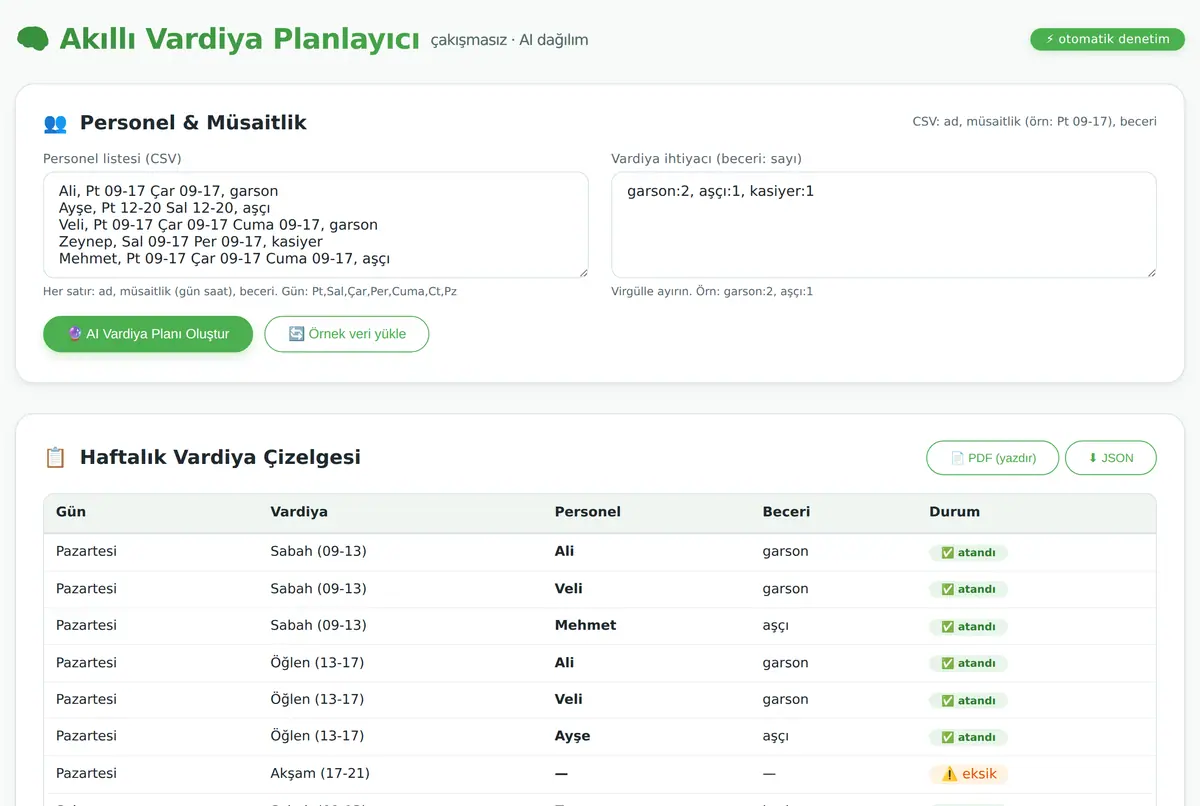This screenshot has width=1200, height=806.
Task: Click the people icon beside Personel & Müsaitlik
Action: [55, 123]
